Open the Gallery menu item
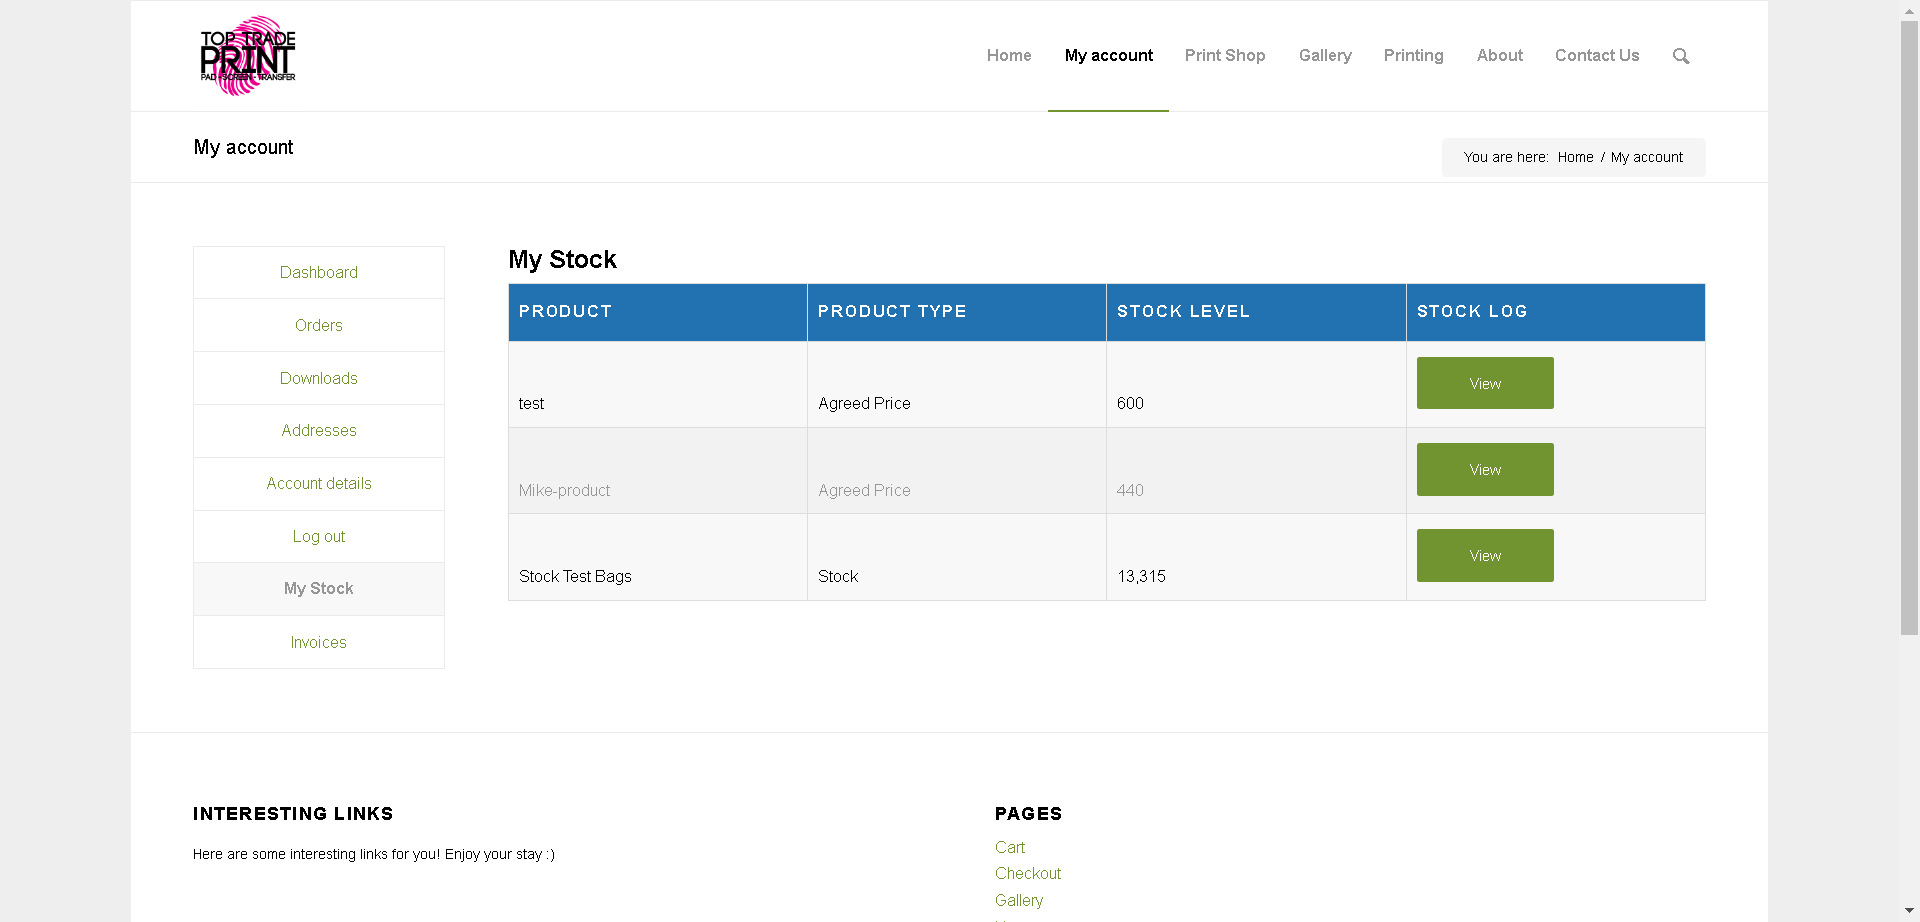 pos(1325,56)
